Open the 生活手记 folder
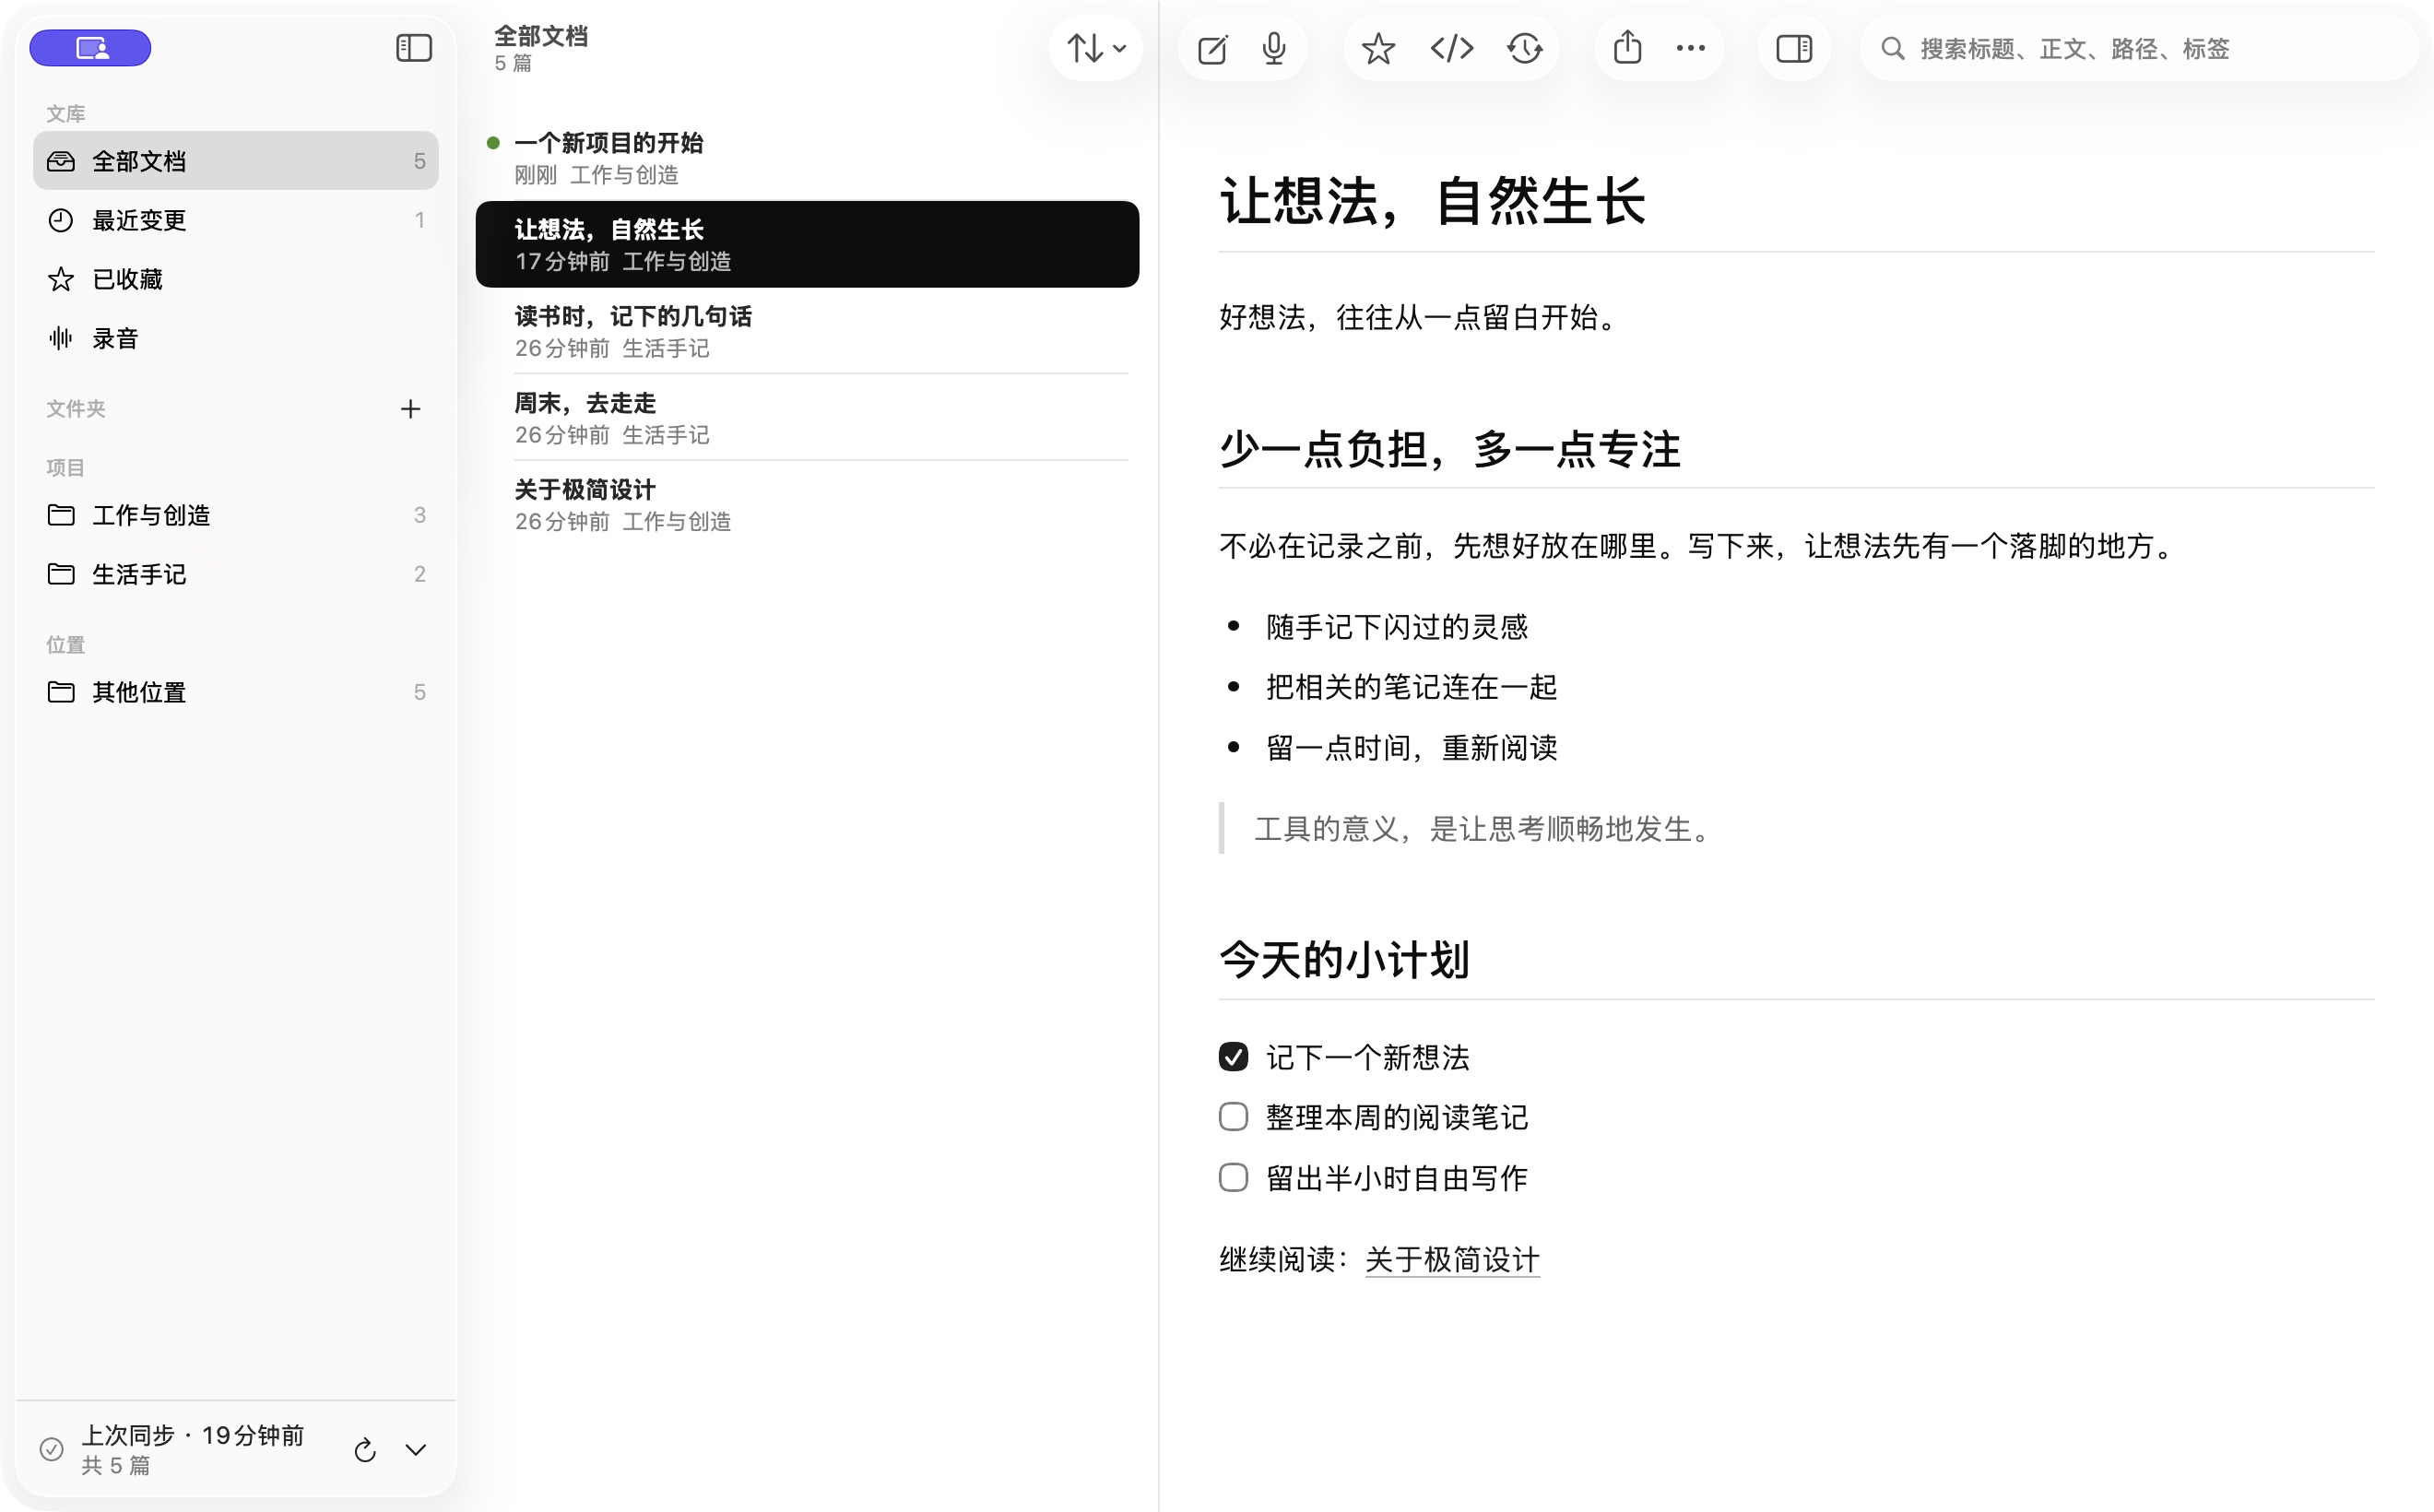Viewport: 2434px width, 1512px height. [236, 574]
